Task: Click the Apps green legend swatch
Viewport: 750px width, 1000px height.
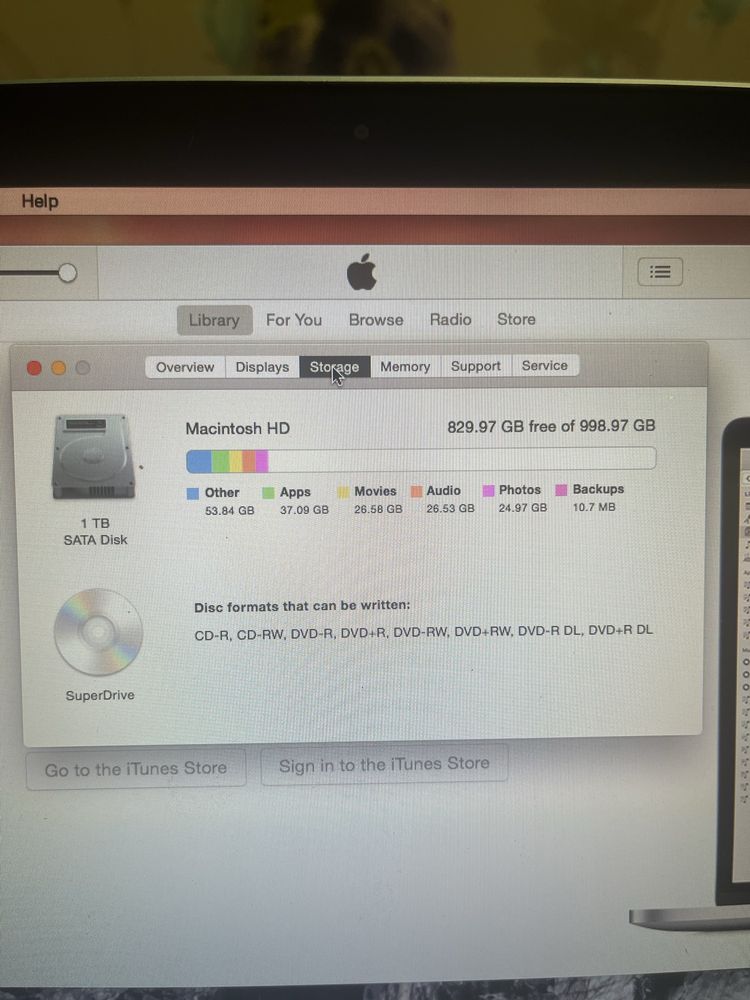Action: 268,493
